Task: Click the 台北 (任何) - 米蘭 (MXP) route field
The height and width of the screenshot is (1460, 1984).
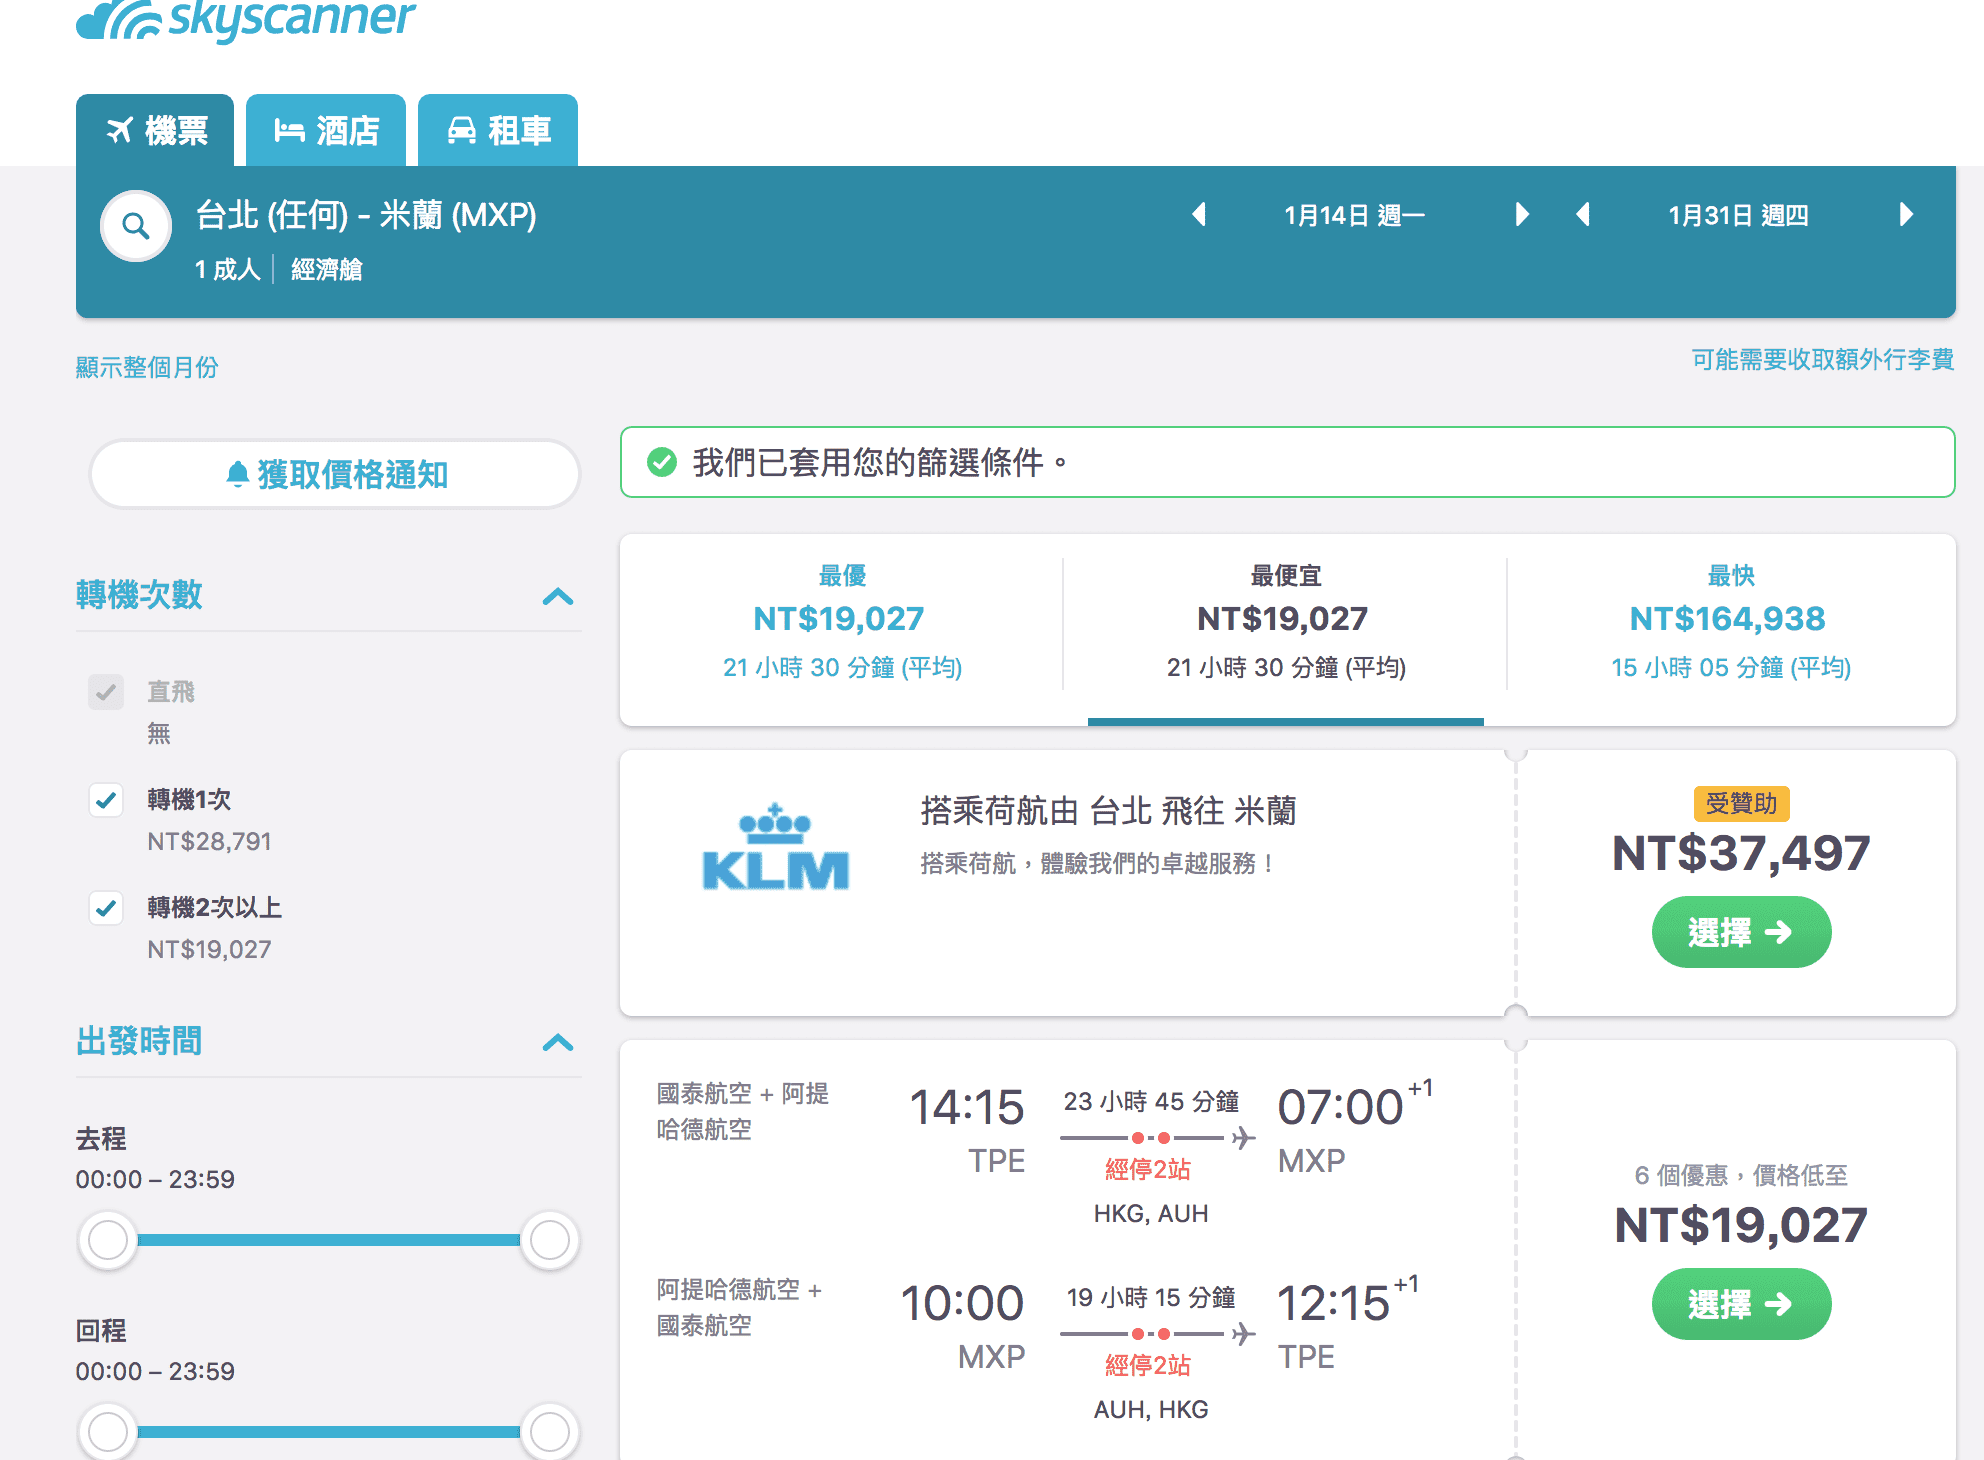Action: click(x=366, y=215)
